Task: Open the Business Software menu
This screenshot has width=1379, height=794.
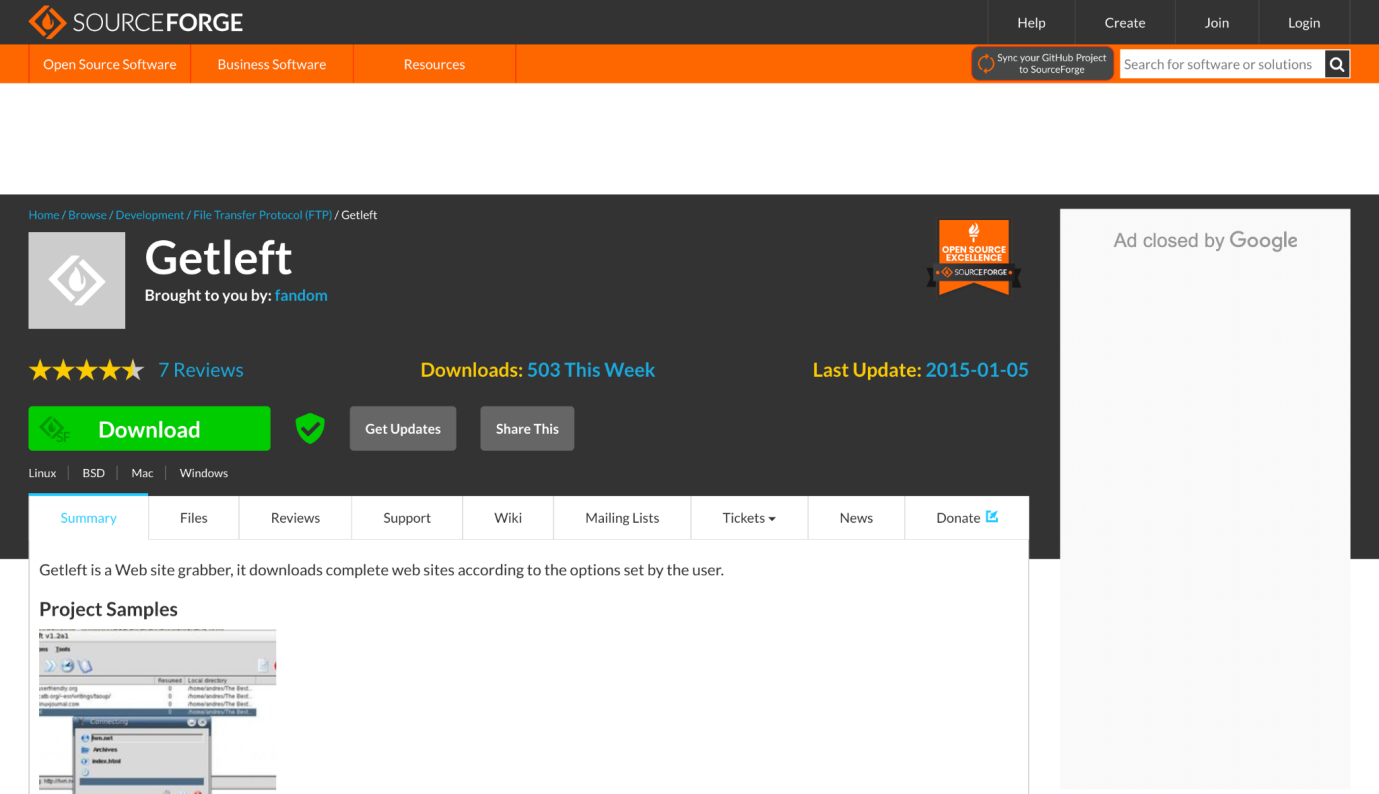Action: (272, 64)
